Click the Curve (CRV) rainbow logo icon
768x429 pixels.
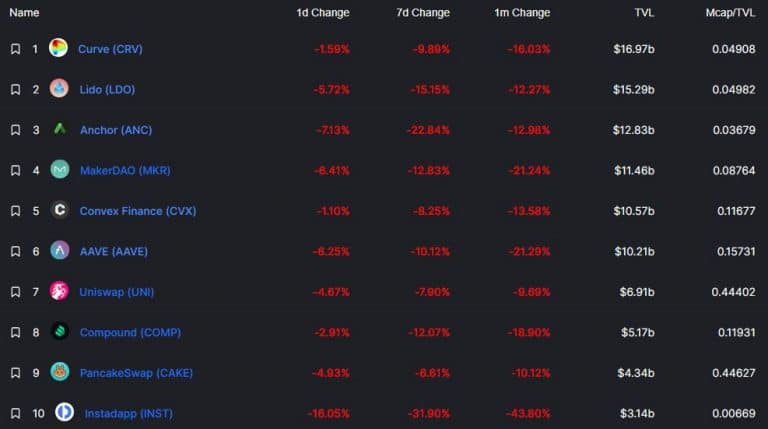coord(58,48)
